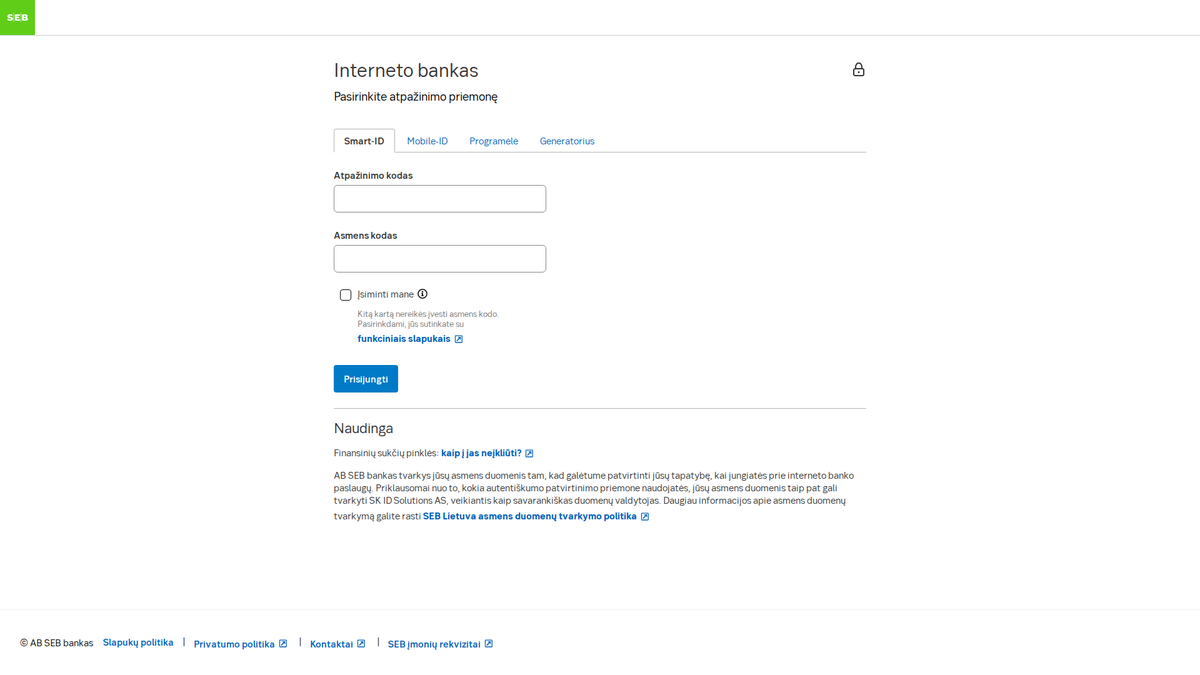Click external-link icon after duomenų tvarkymo politika
Screen dimensions: 1200x675
click(645, 517)
